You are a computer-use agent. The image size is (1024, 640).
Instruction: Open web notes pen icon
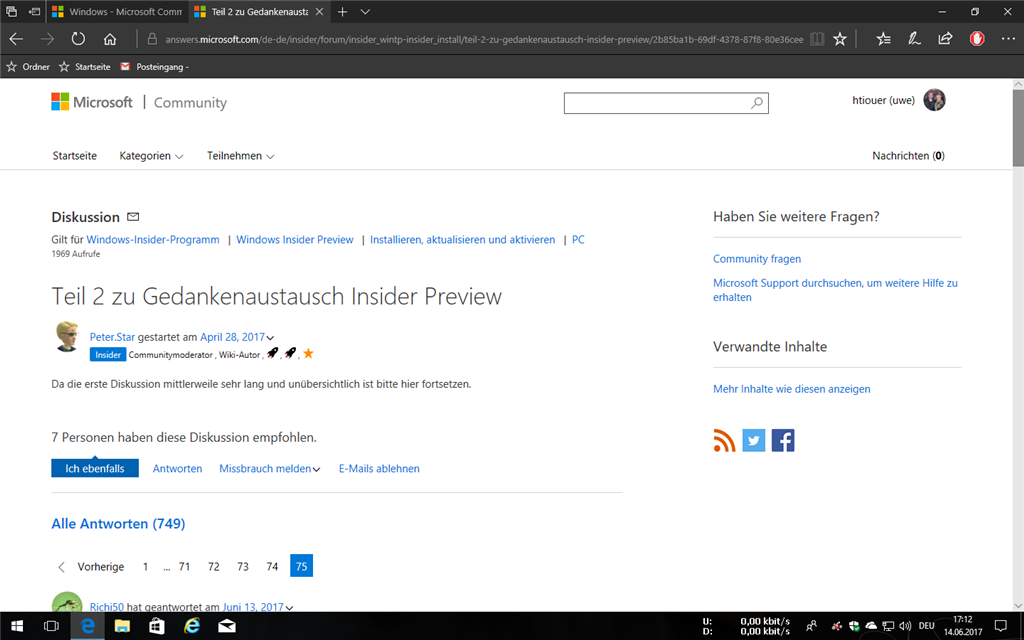click(x=914, y=39)
